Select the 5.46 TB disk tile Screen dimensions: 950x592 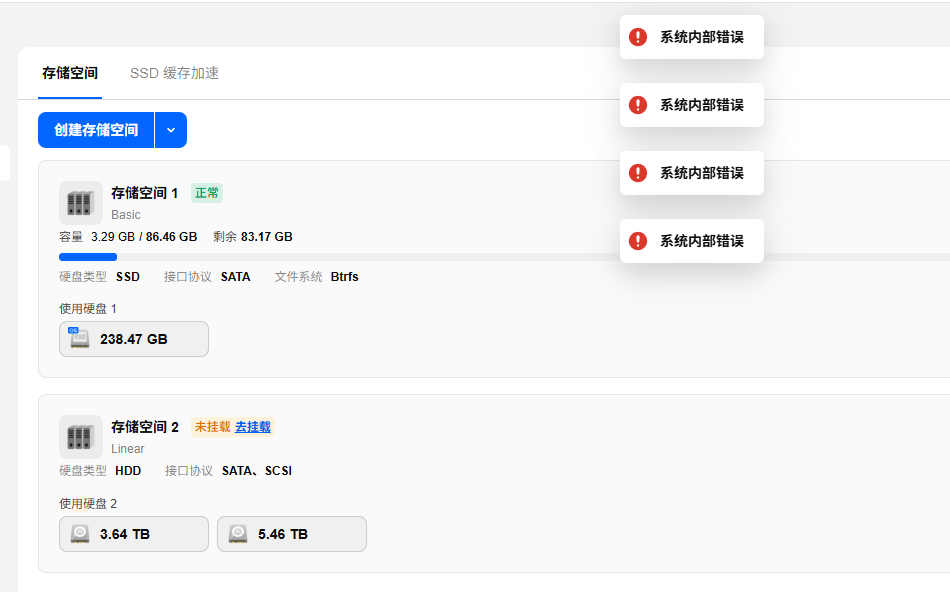292,534
